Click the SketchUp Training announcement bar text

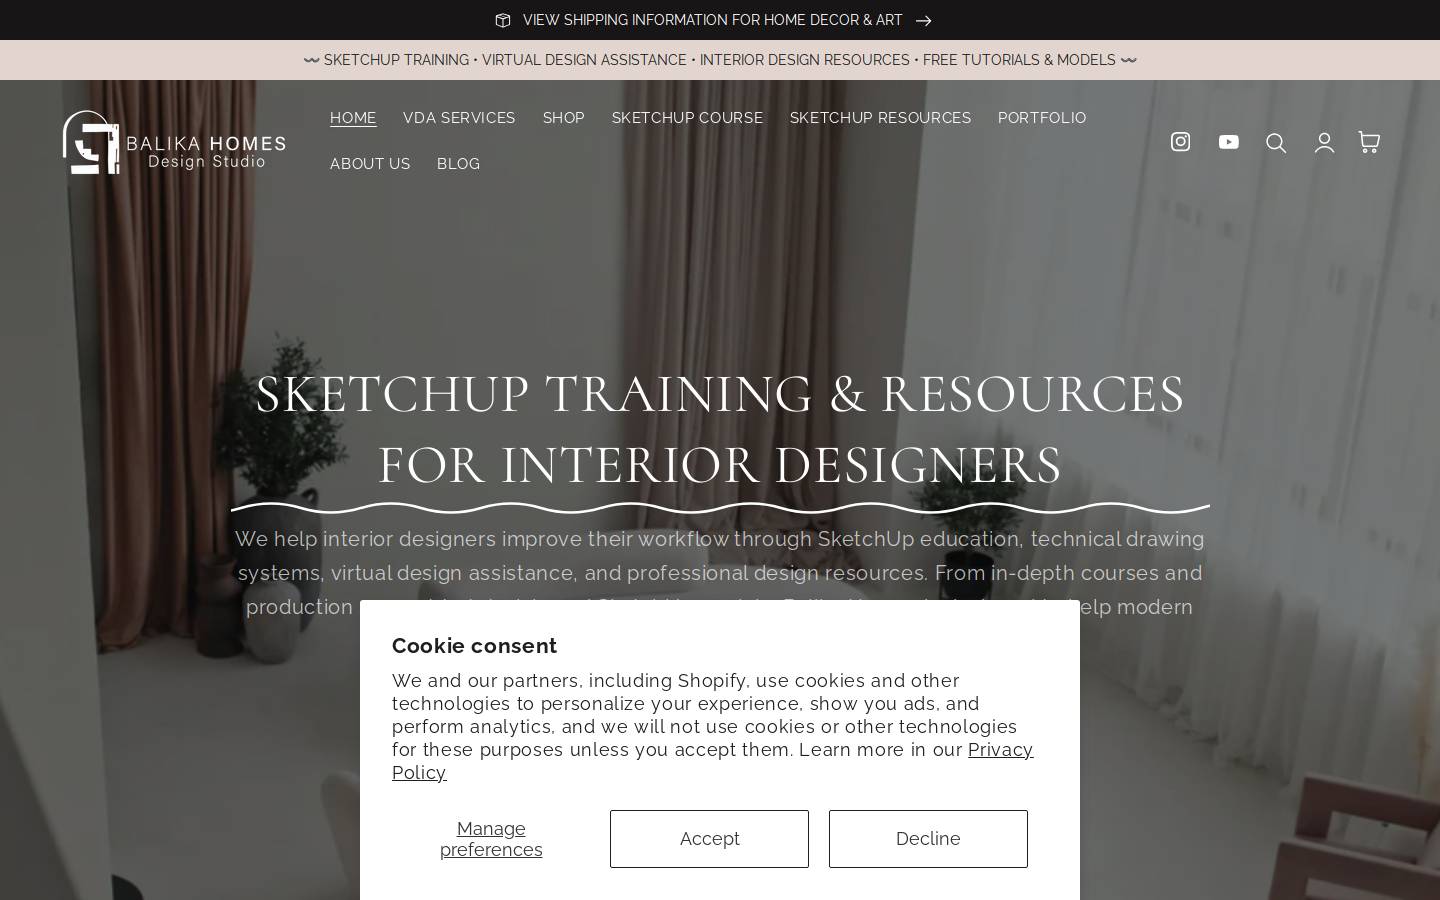pos(720,60)
